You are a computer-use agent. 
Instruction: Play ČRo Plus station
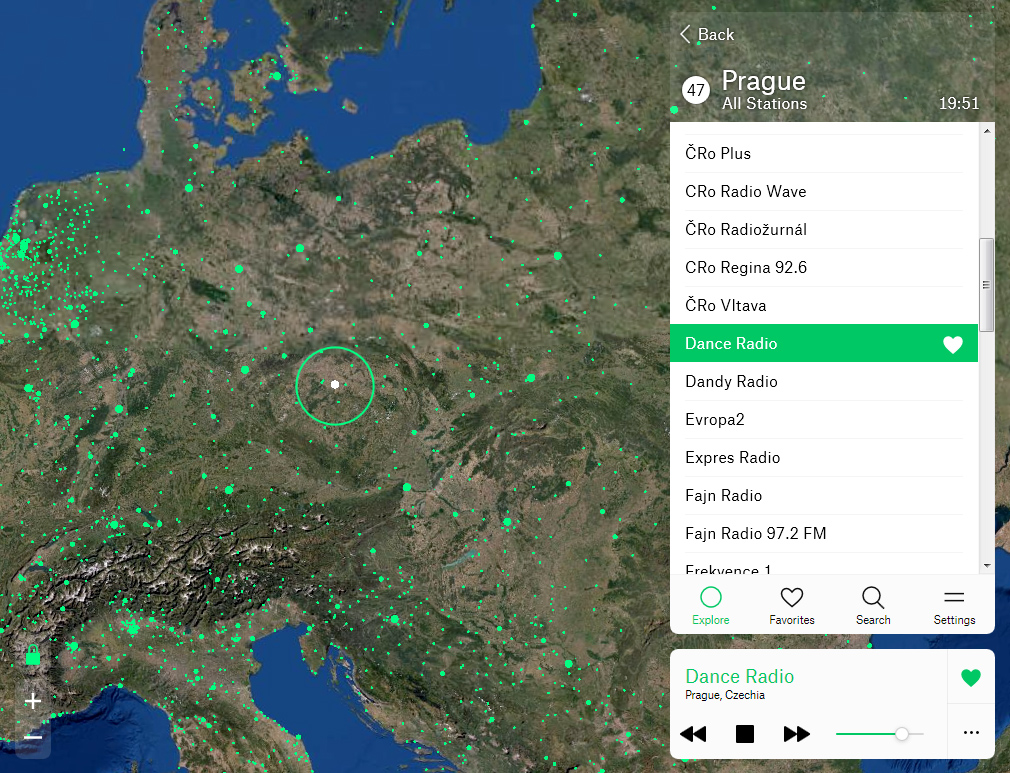pos(824,153)
